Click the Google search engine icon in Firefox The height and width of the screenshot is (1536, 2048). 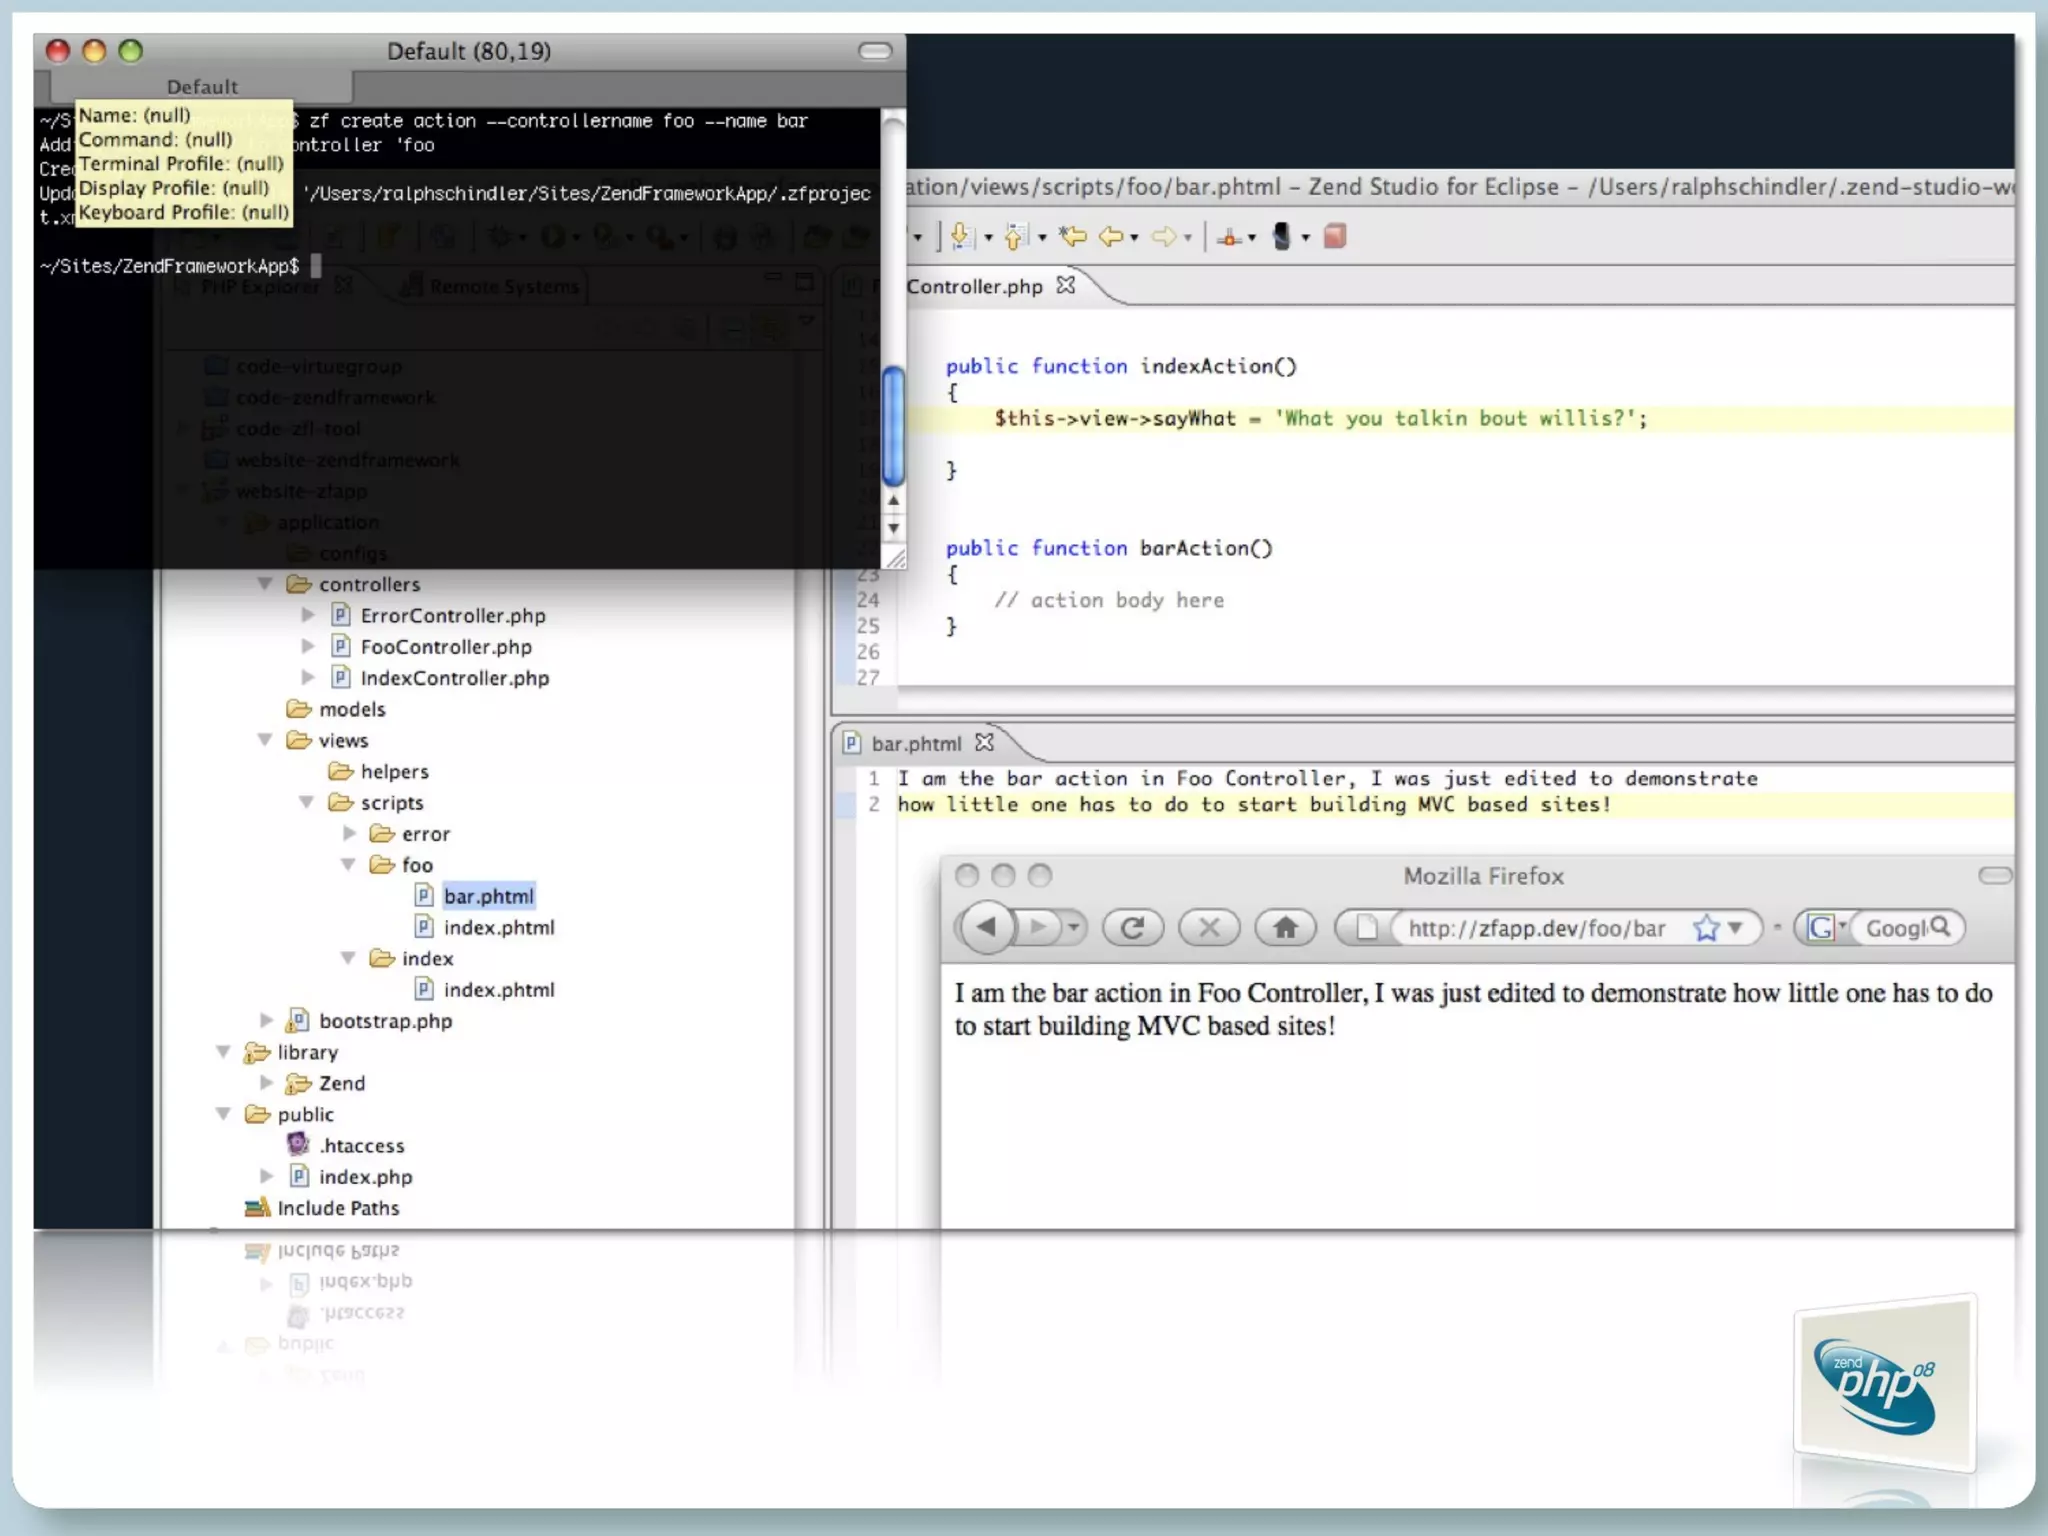tap(1822, 928)
